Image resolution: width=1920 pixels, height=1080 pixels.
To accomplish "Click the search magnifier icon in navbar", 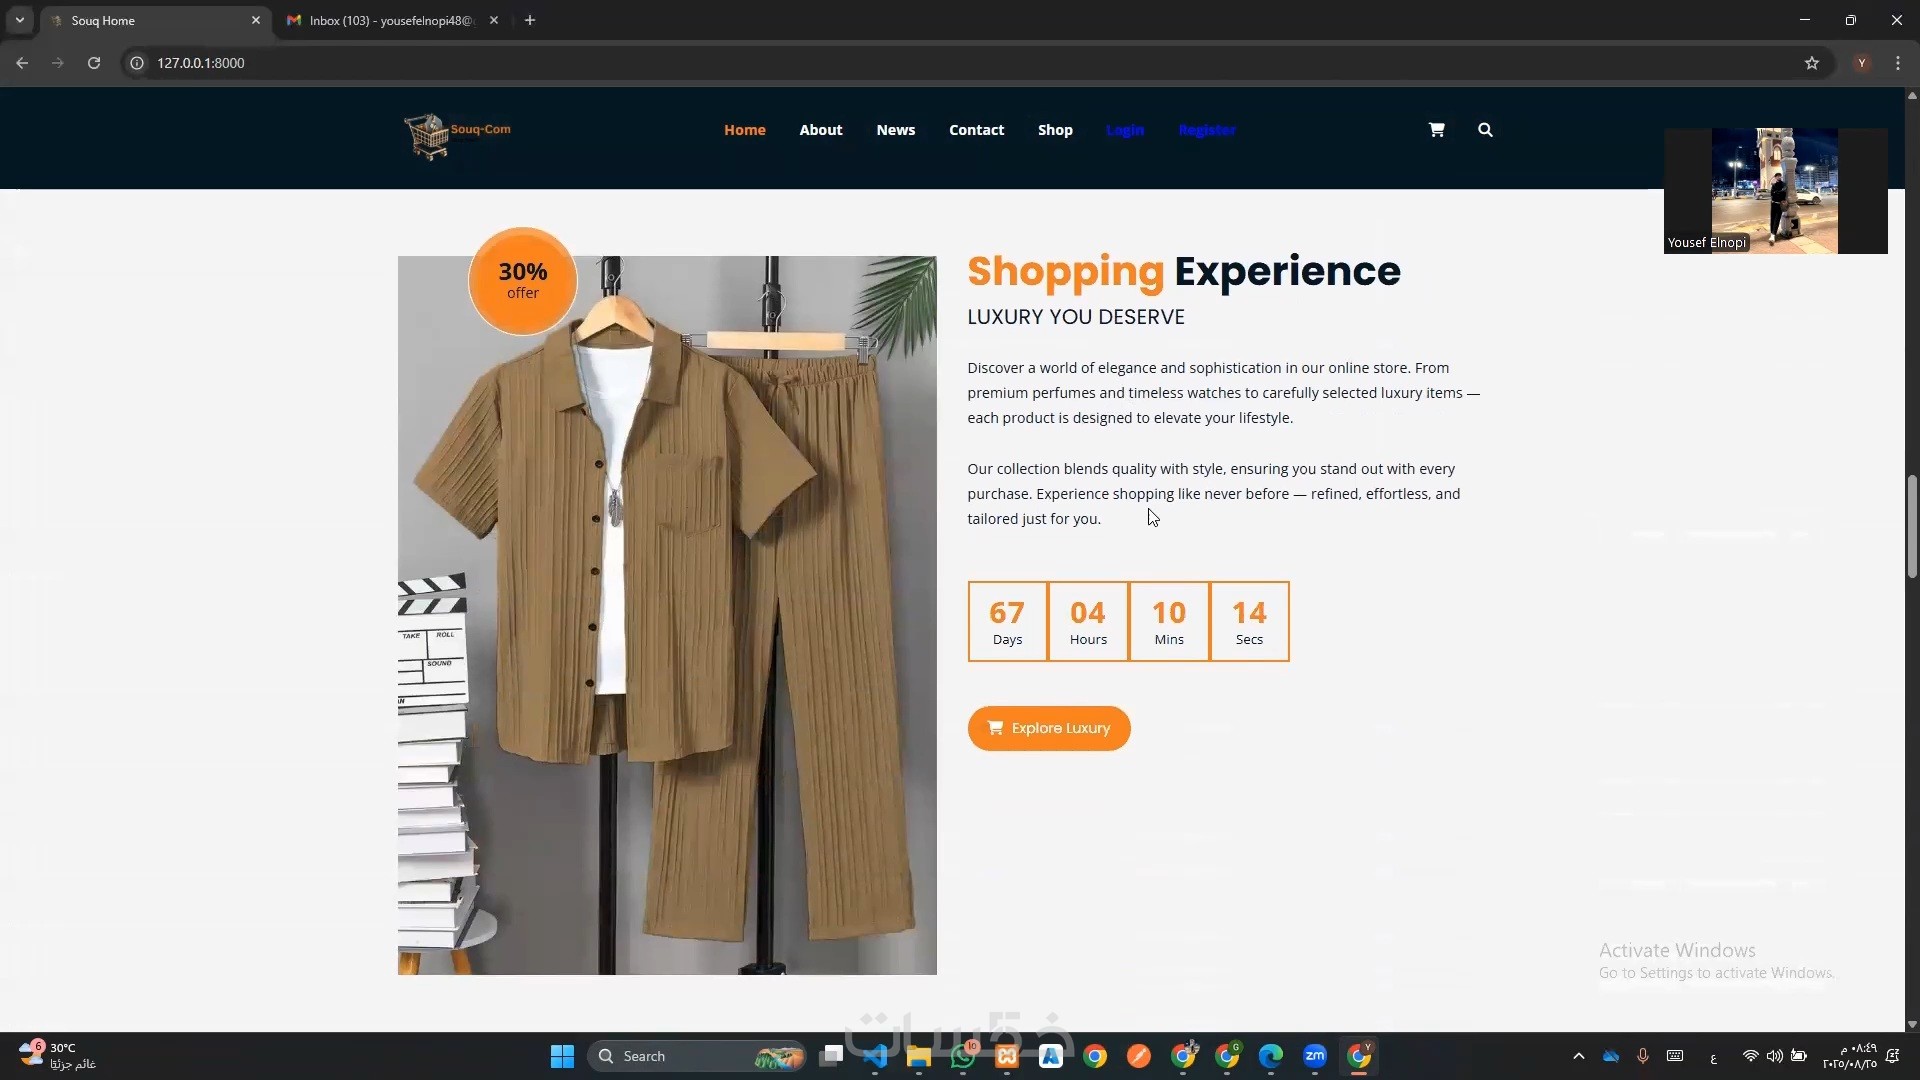I will click(1485, 130).
